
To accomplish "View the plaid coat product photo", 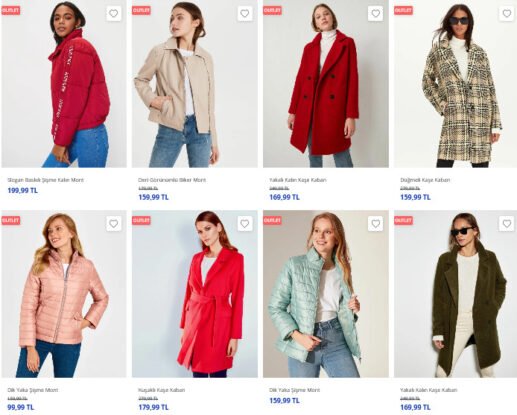I will 455,84.
